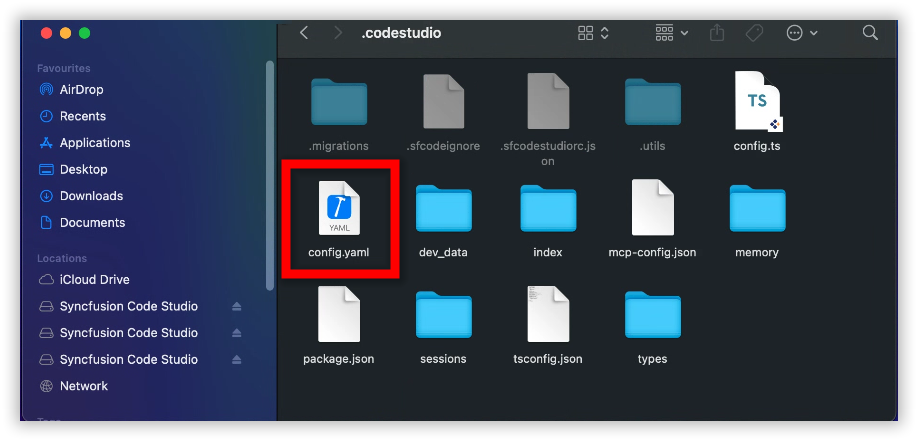Open the mcp-config.json file

tap(652, 209)
